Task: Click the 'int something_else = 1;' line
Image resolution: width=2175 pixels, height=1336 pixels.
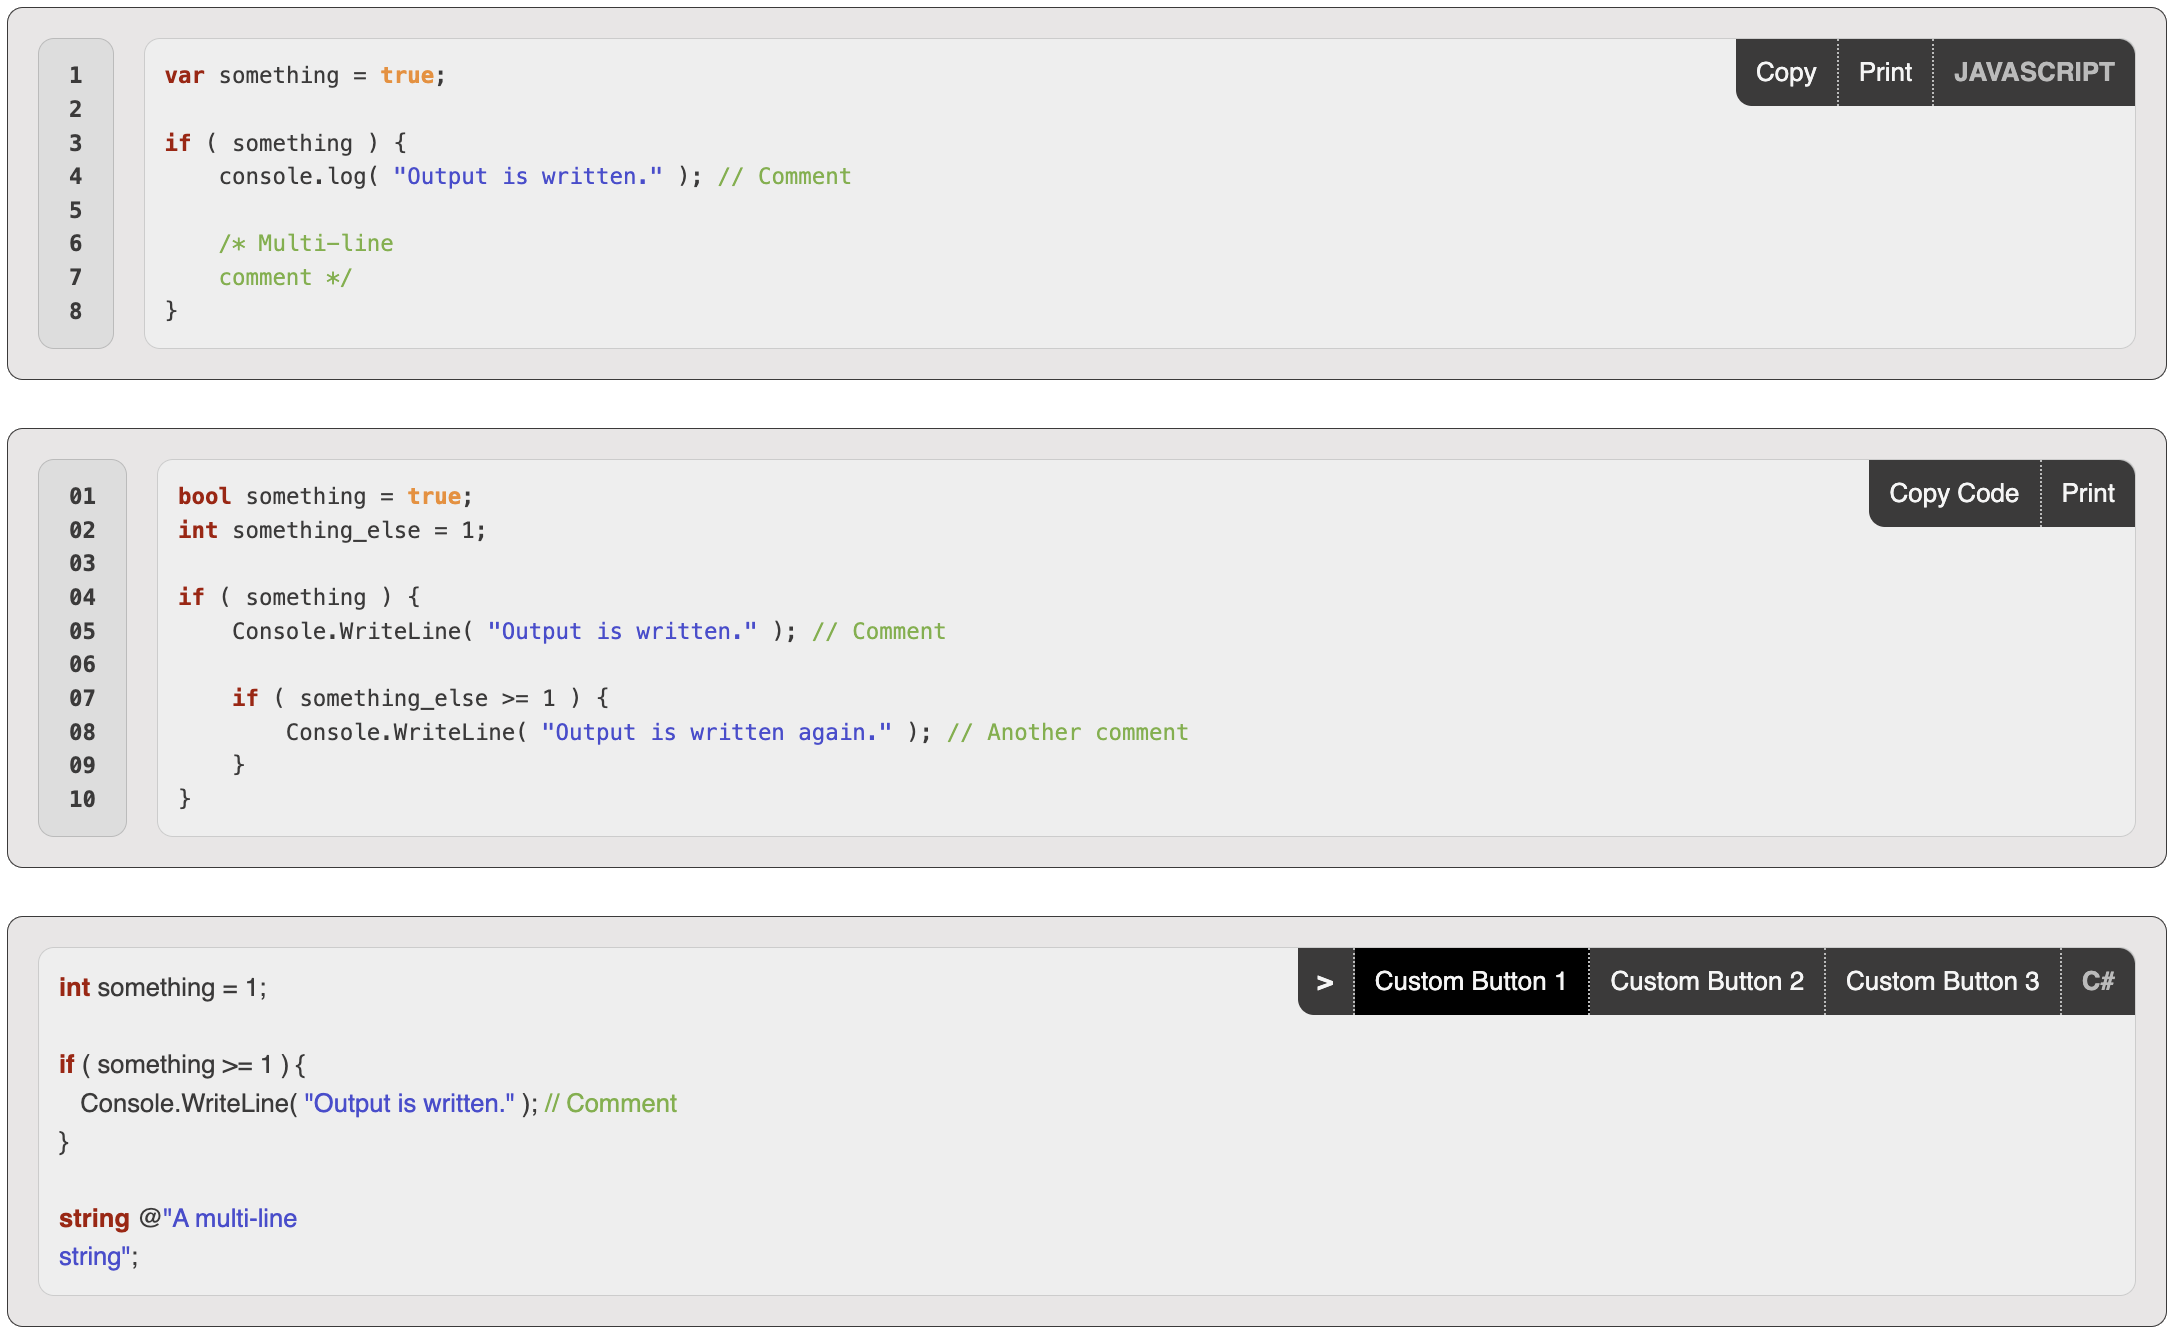Action: [x=332, y=530]
